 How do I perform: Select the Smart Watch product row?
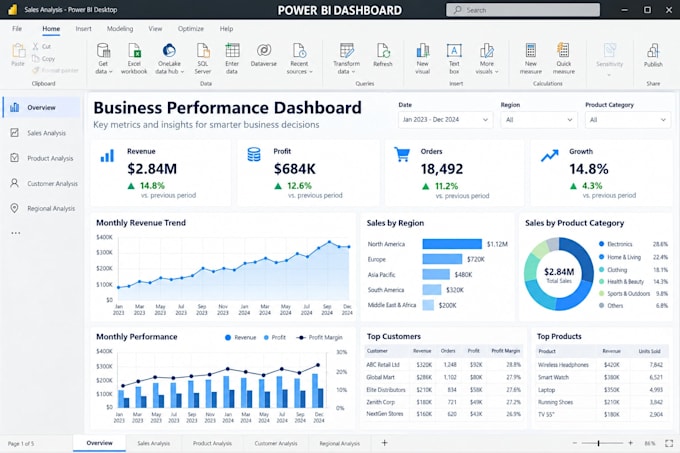[601, 377]
